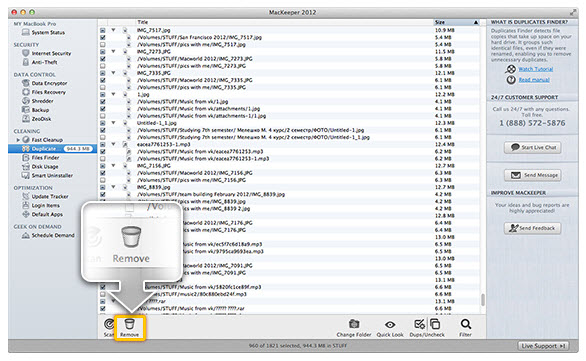Viewport: 586px width, 361px height.
Task: Click the 12.4 MB size cell
Action: (444, 144)
